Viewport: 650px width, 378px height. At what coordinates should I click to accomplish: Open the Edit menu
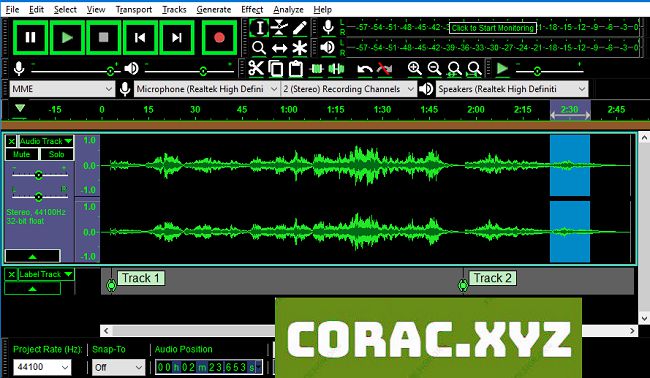pos(36,9)
